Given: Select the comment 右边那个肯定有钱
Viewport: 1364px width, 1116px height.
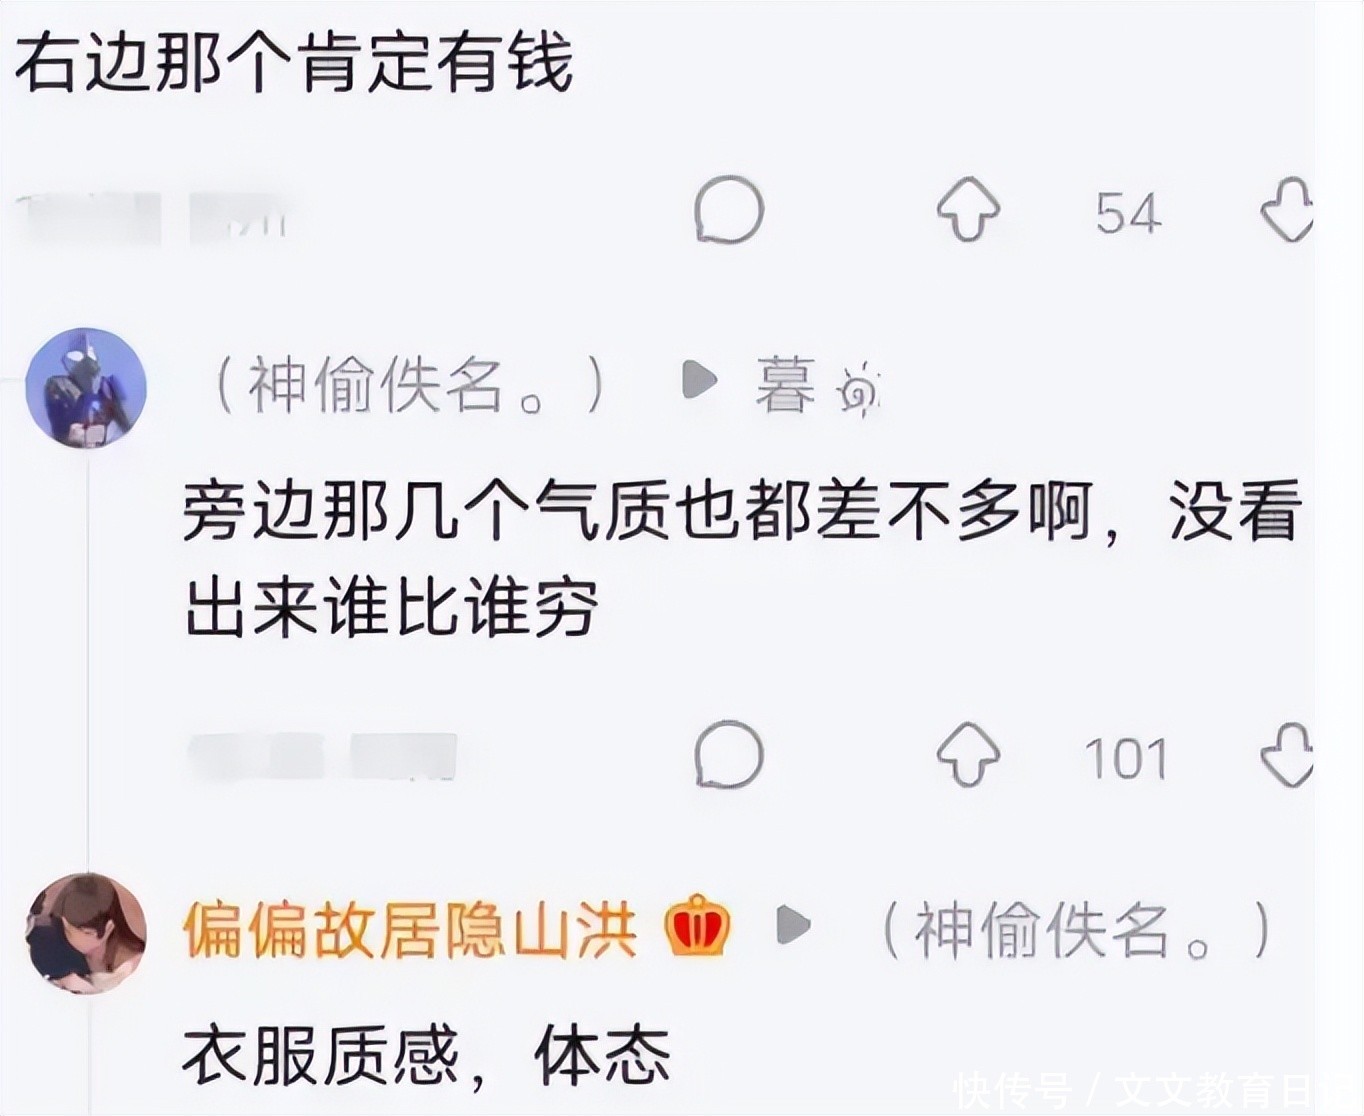Looking at the screenshot, I should [x=294, y=62].
